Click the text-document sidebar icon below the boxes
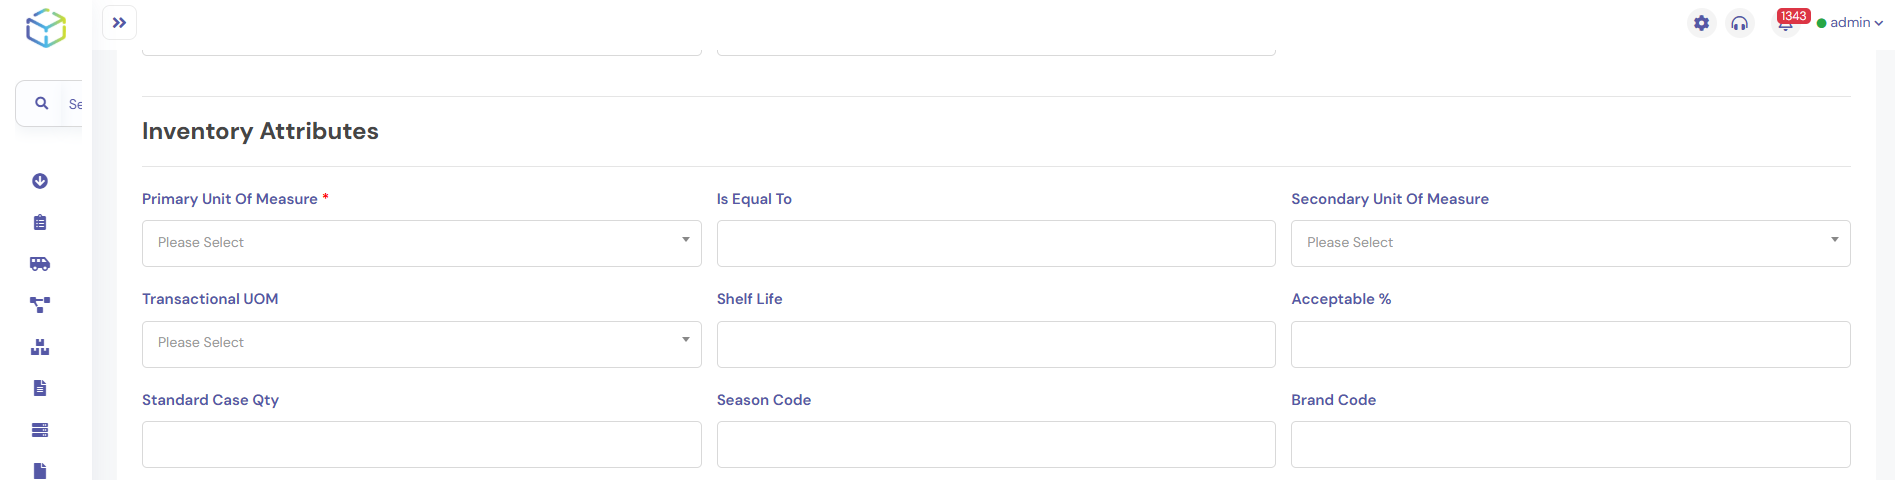 pos(40,388)
